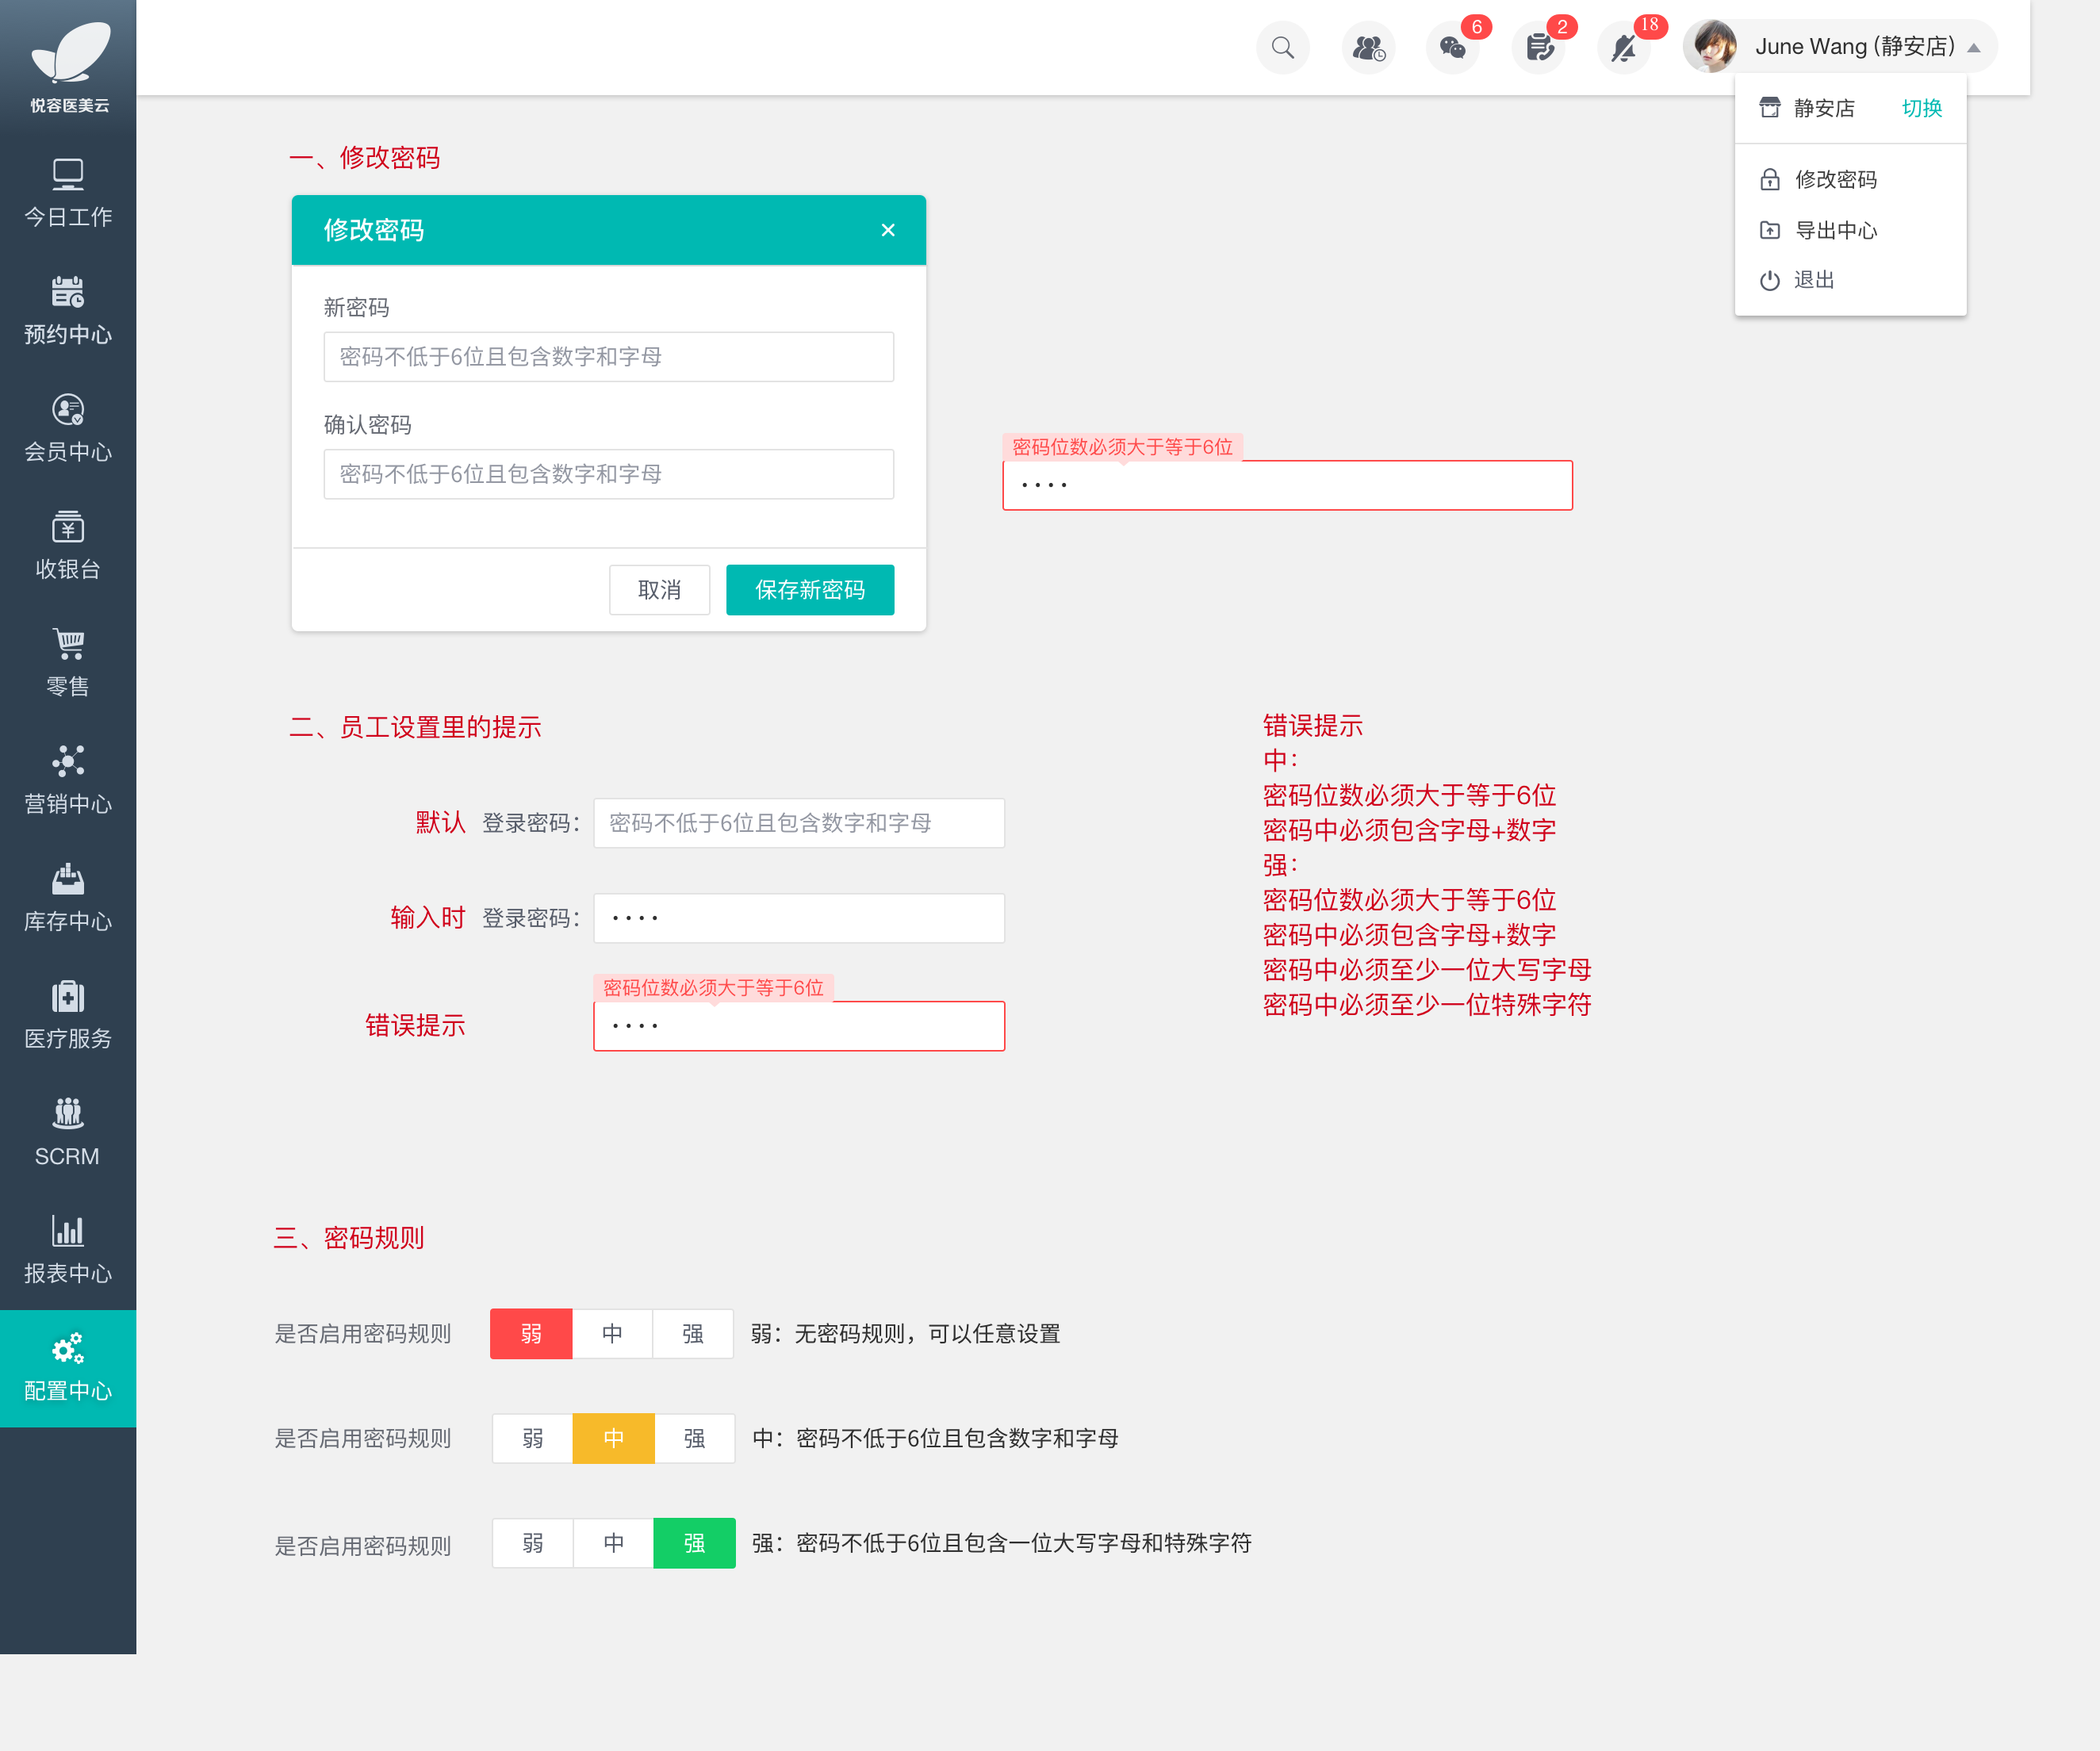This screenshot has width=2100, height=1751.
Task: Select 零售 in the sidebar
Action: pyautogui.click(x=68, y=663)
